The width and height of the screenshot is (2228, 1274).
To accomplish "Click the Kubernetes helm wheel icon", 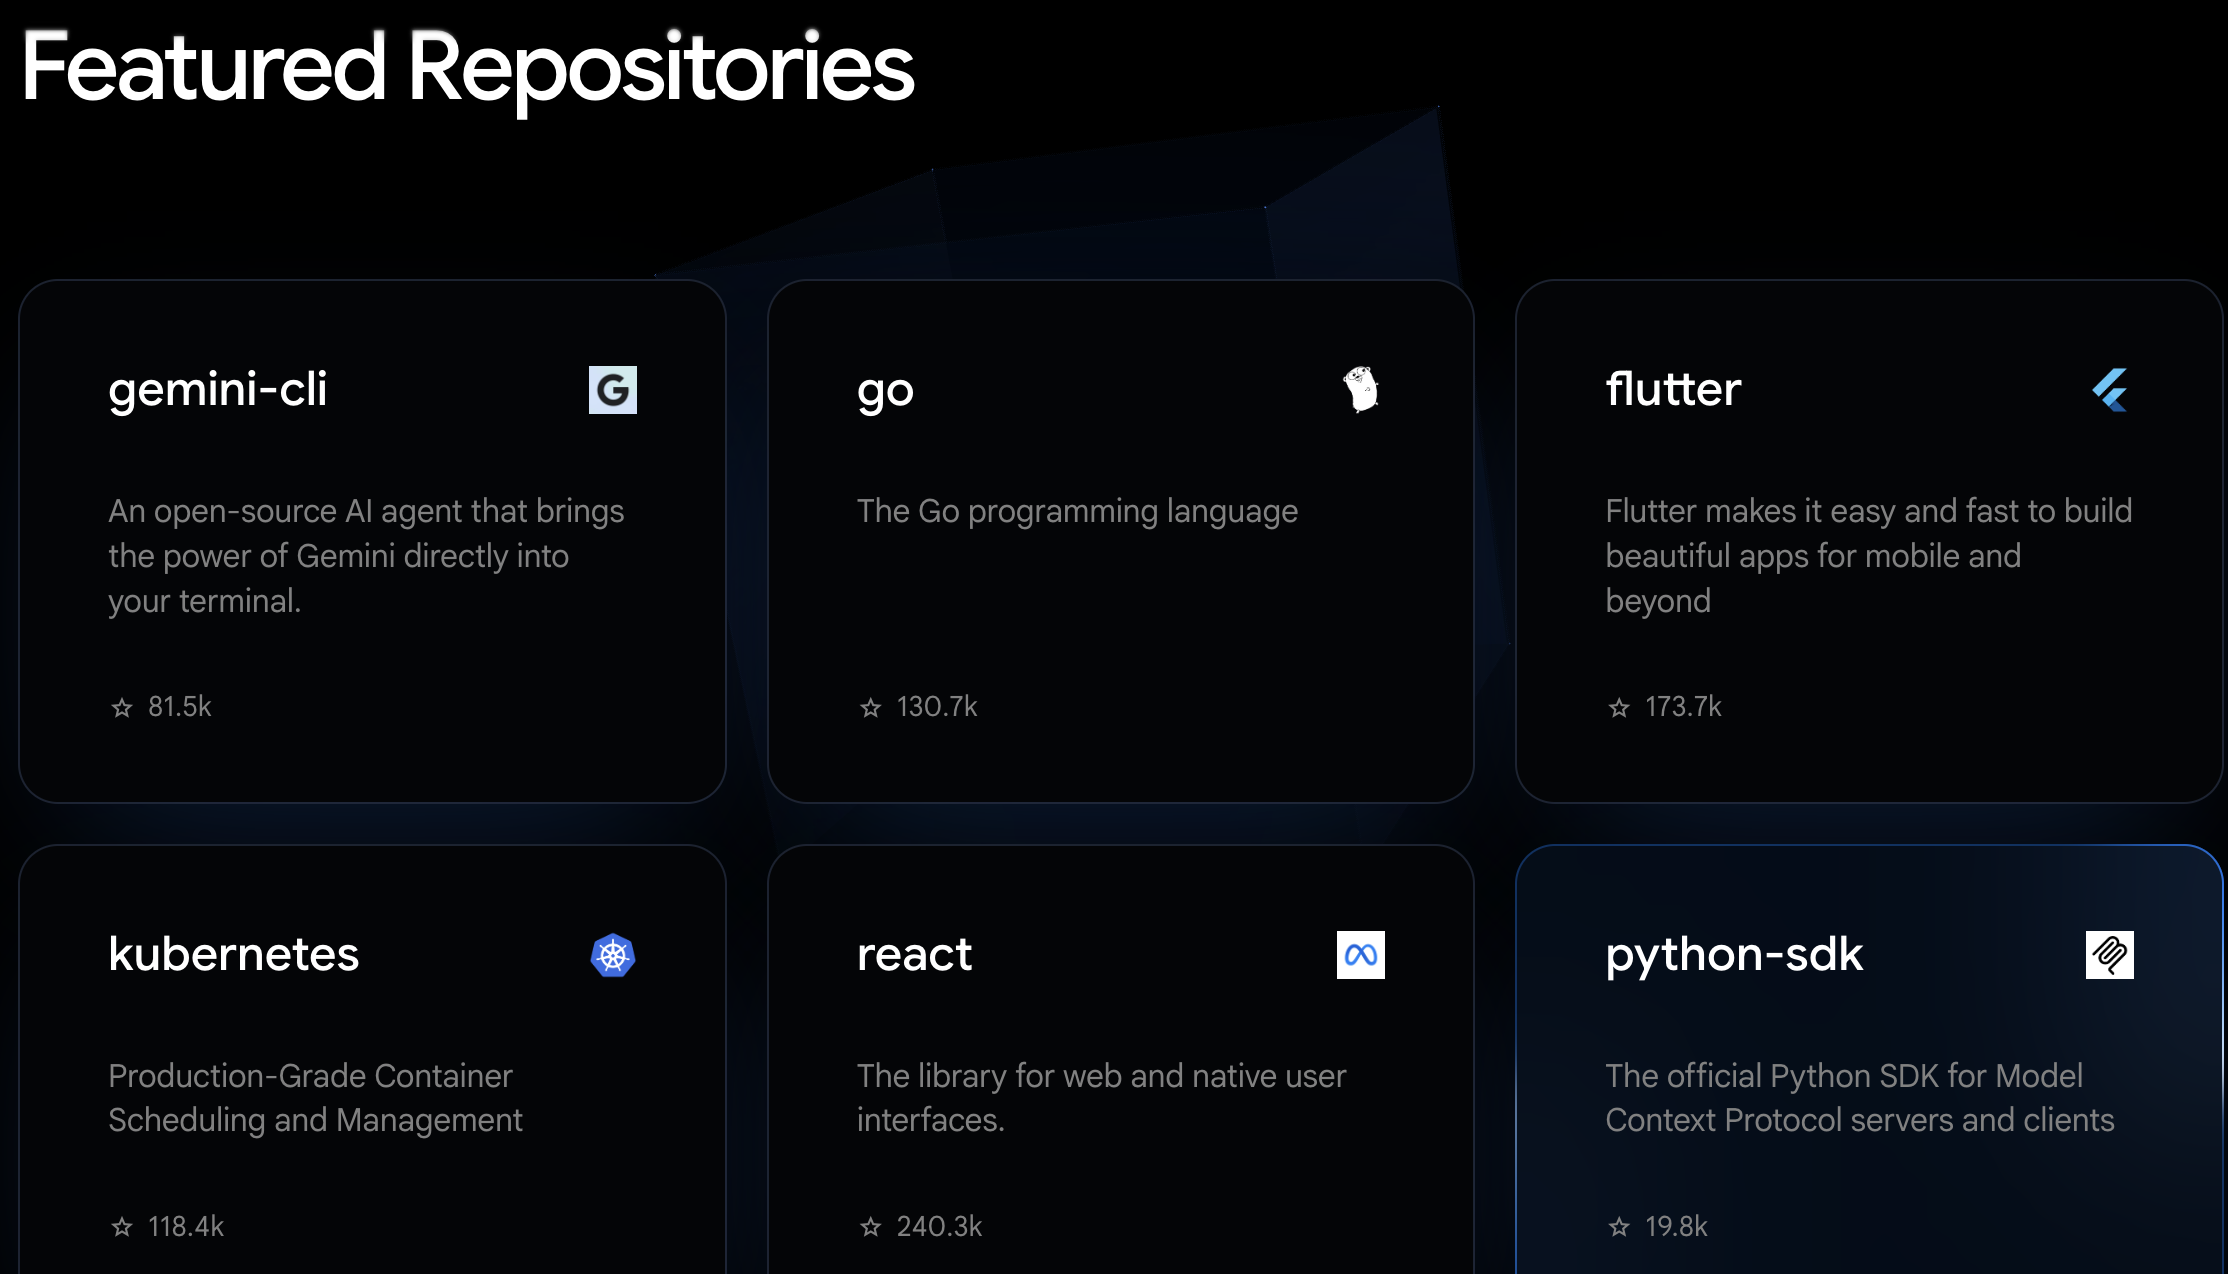I will tap(612, 955).
